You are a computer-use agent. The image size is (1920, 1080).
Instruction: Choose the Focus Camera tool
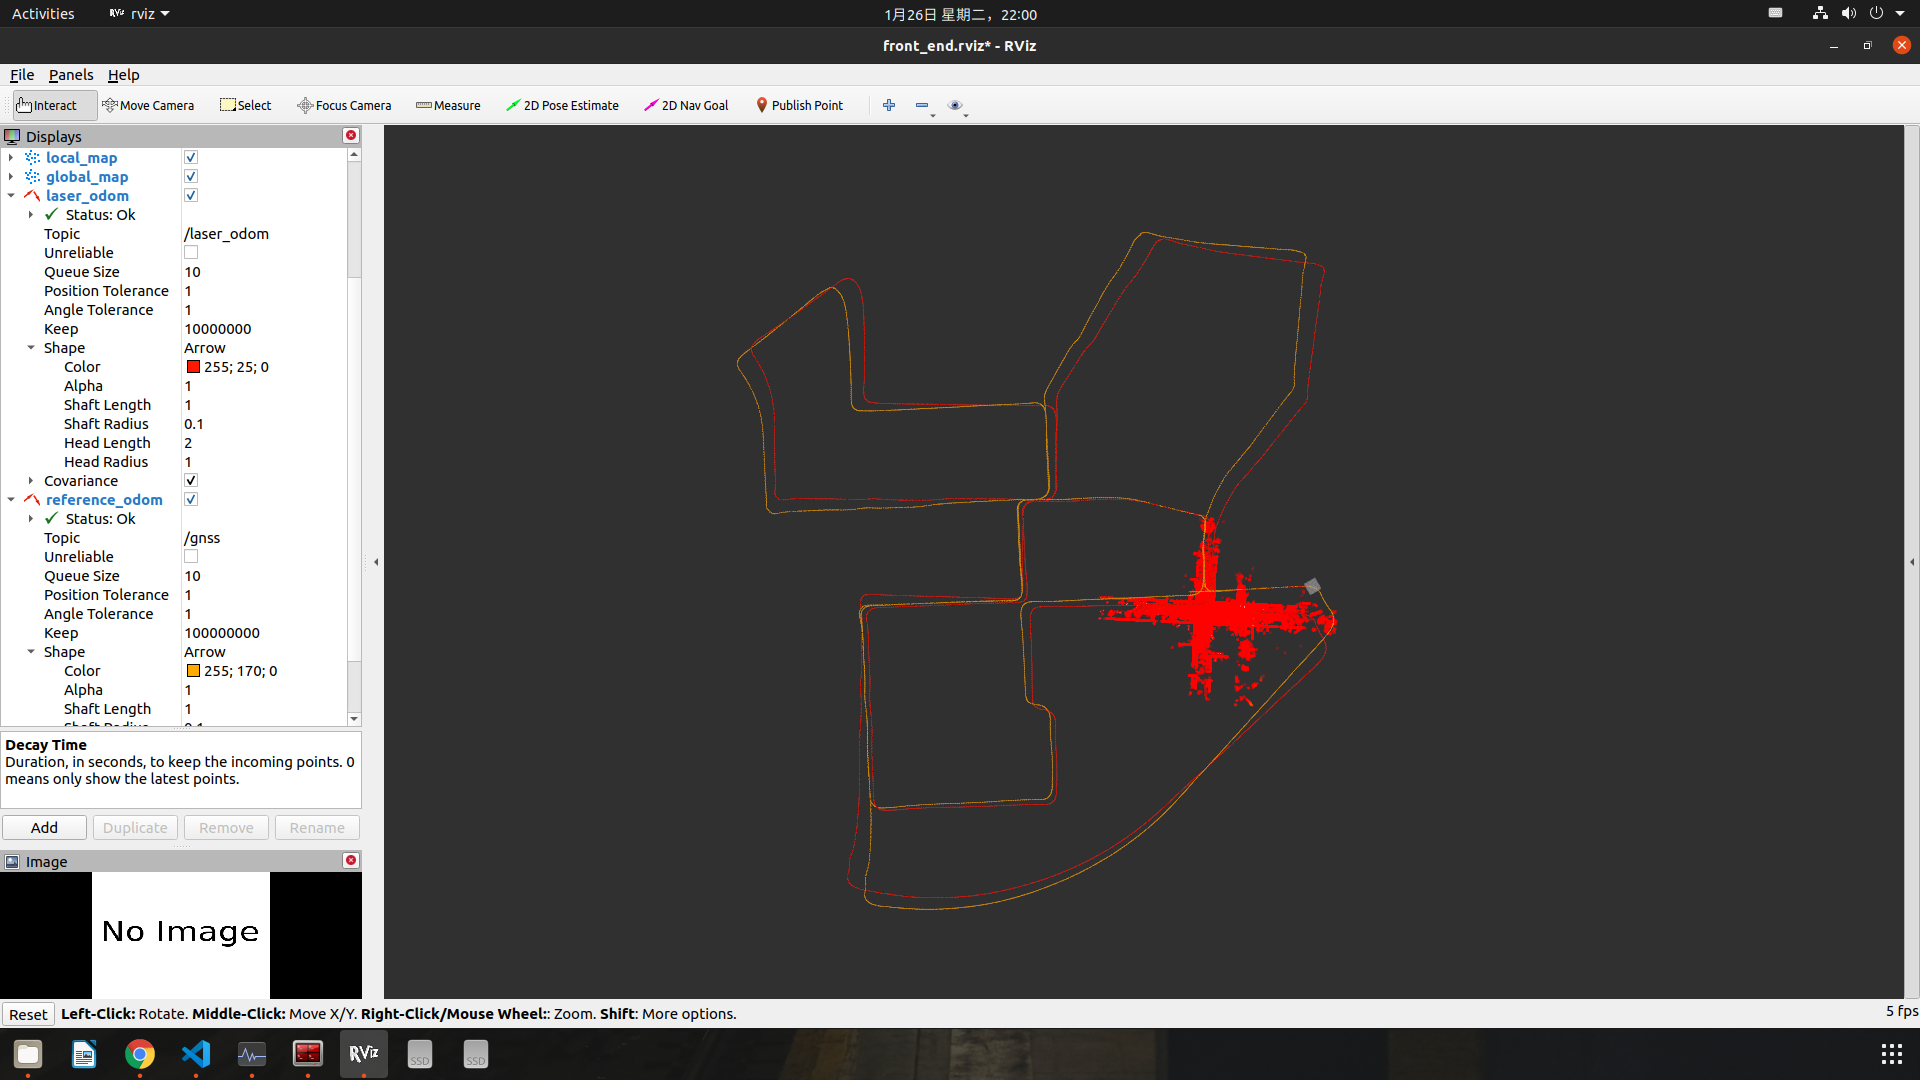[344, 105]
